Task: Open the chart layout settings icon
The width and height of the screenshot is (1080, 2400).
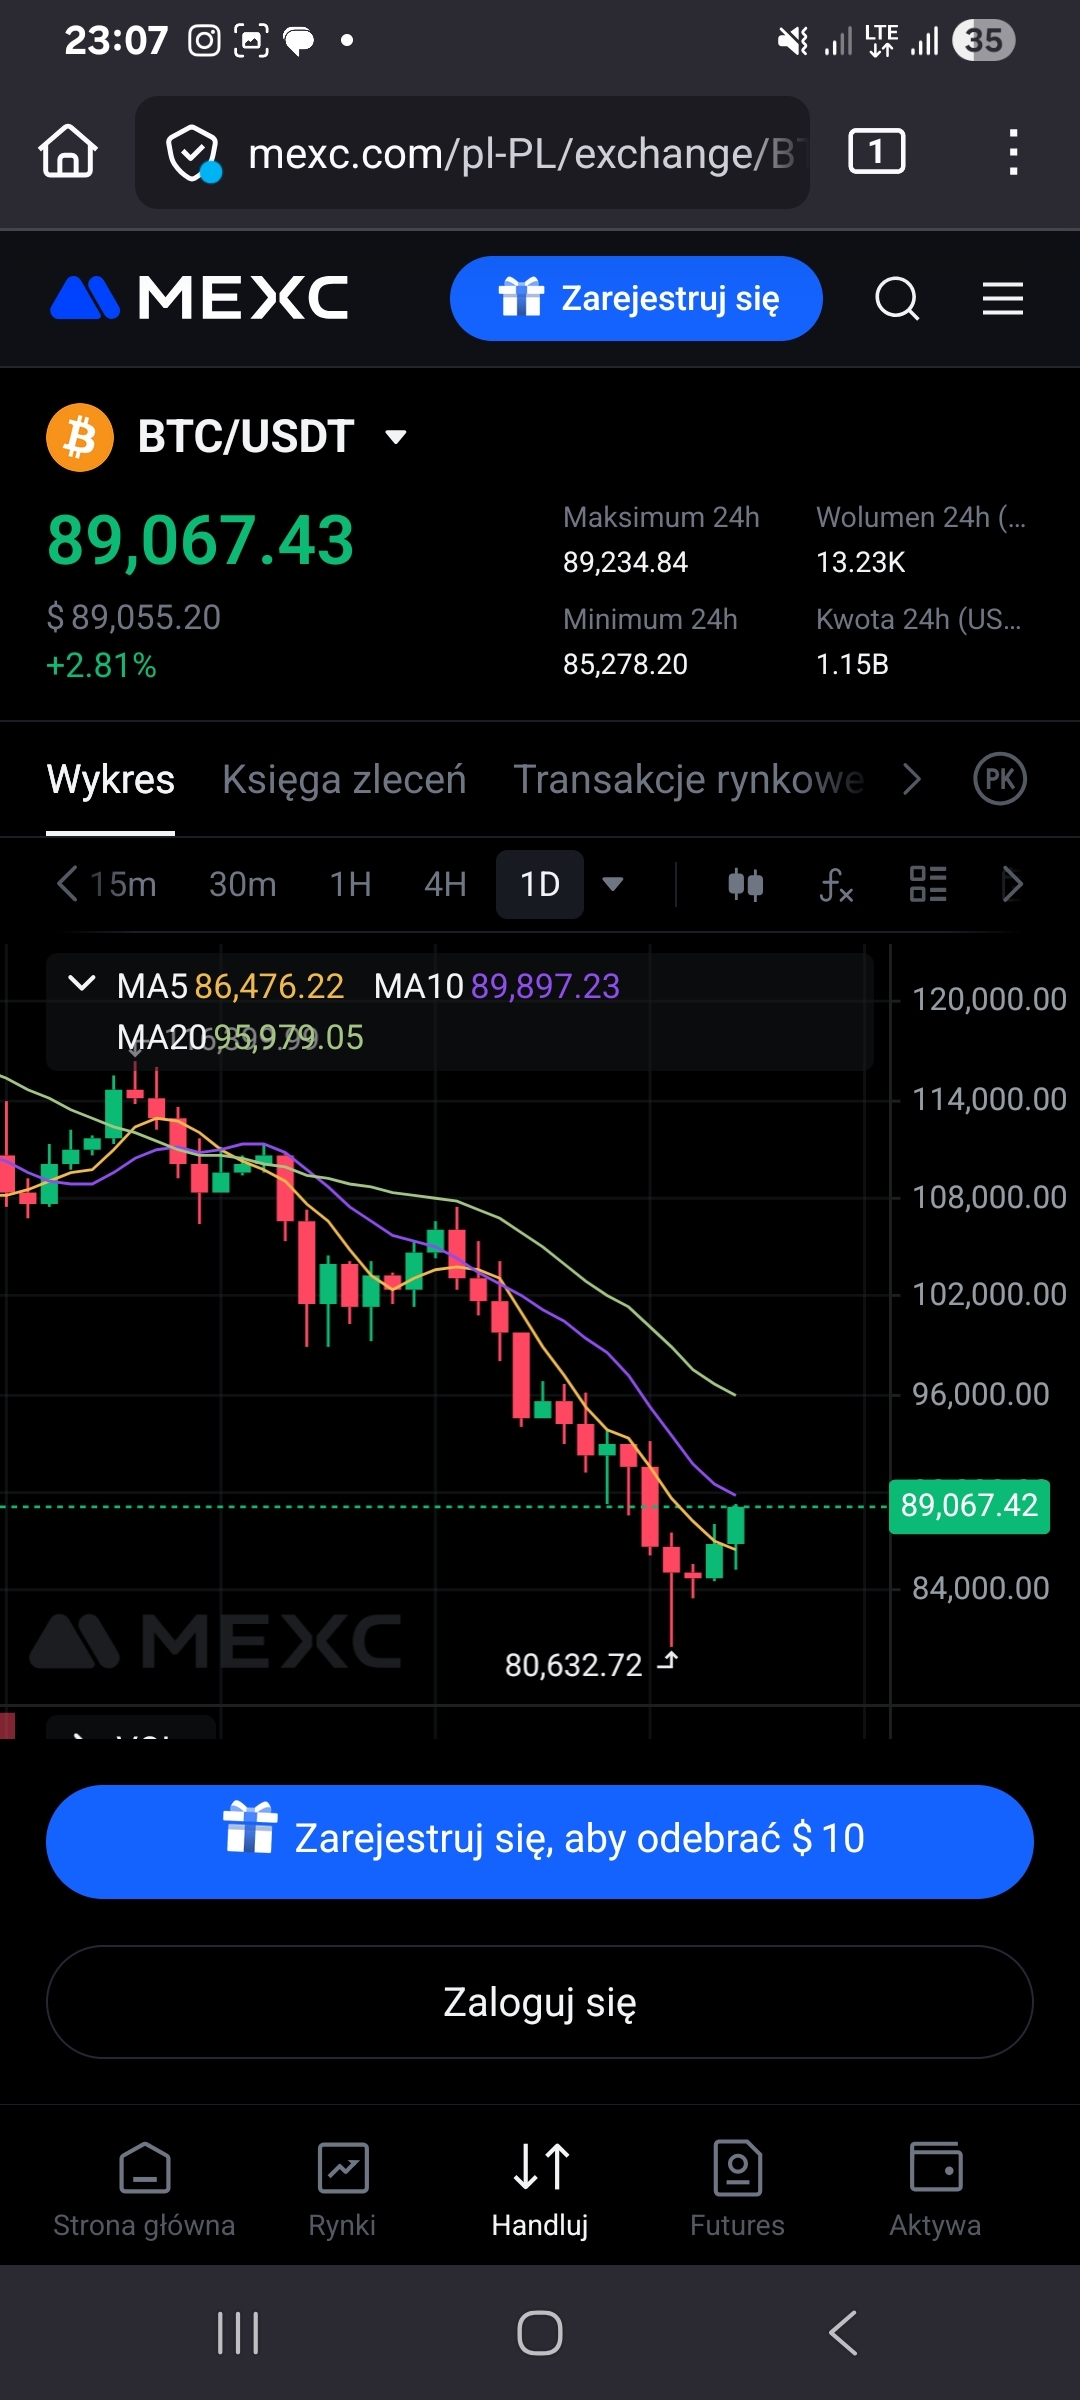Action: [928, 884]
